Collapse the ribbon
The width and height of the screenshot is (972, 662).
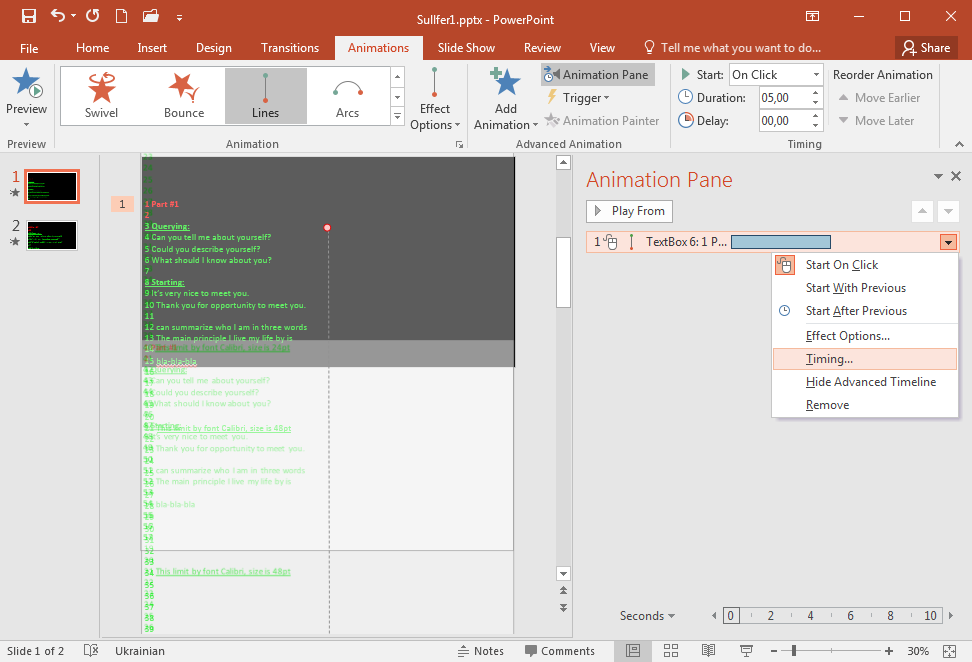(959, 144)
